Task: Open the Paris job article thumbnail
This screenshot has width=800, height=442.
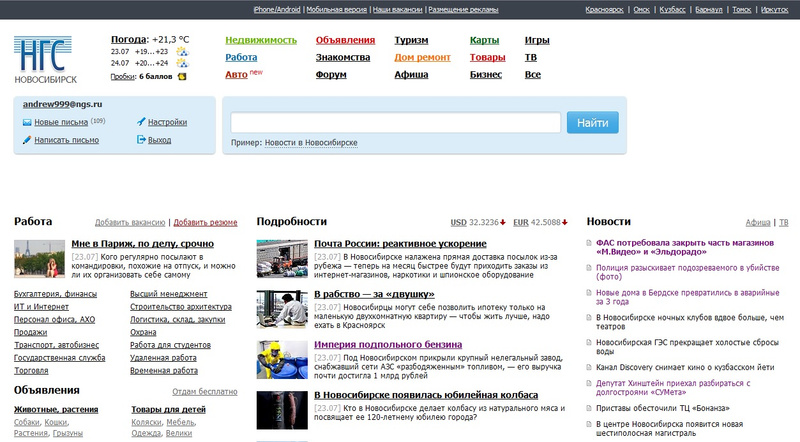Action: click(40, 258)
